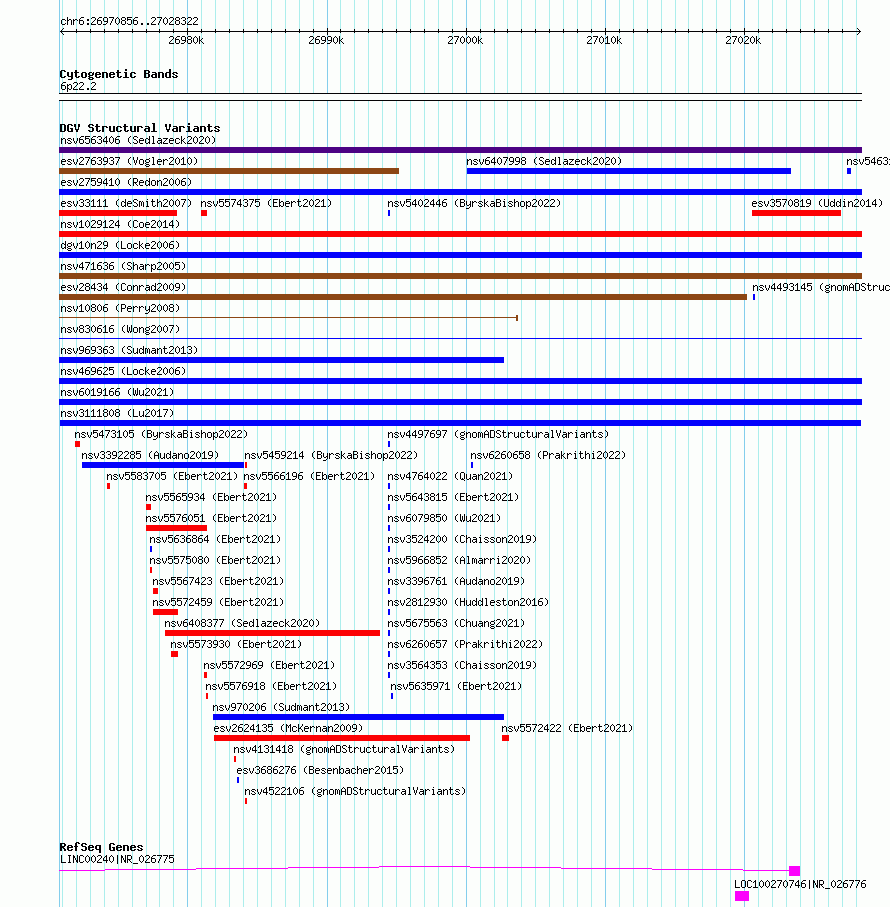Open esv33111 (deSmith2007) variant
The height and width of the screenshot is (907, 890).
point(126,203)
